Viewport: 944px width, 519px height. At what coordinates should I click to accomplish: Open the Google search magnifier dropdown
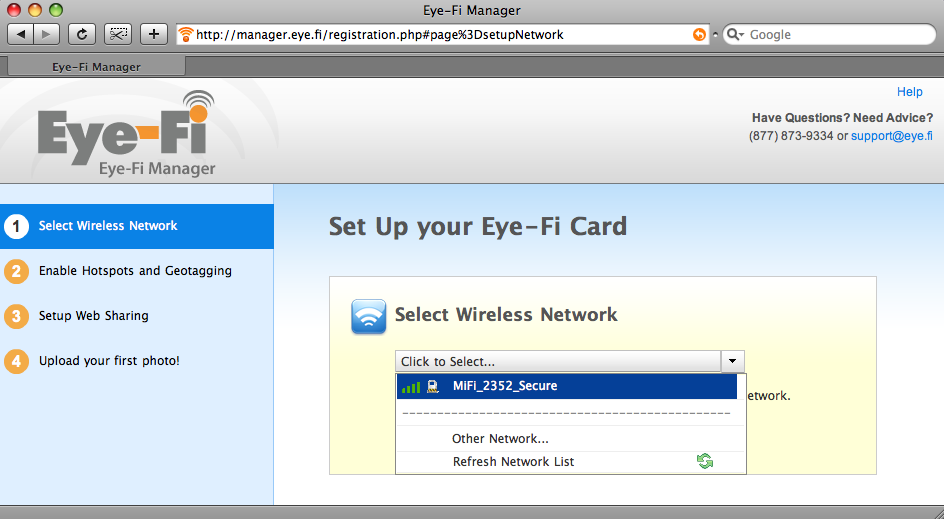tap(736, 34)
